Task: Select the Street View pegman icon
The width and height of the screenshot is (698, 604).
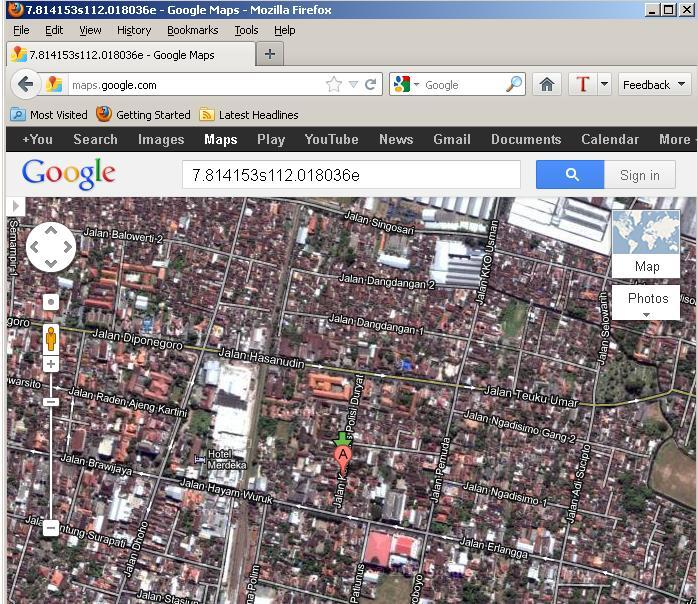Action: tap(51, 340)
